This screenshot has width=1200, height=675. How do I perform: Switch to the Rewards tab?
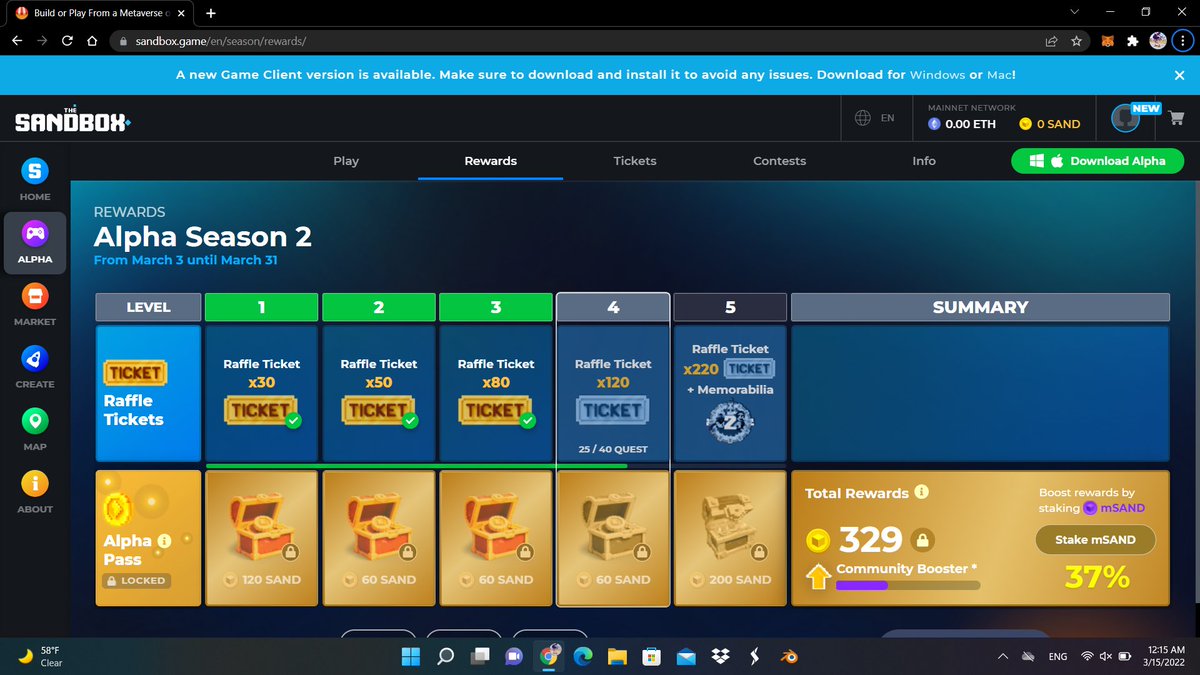pyautogui.click(x=491, y=160)
